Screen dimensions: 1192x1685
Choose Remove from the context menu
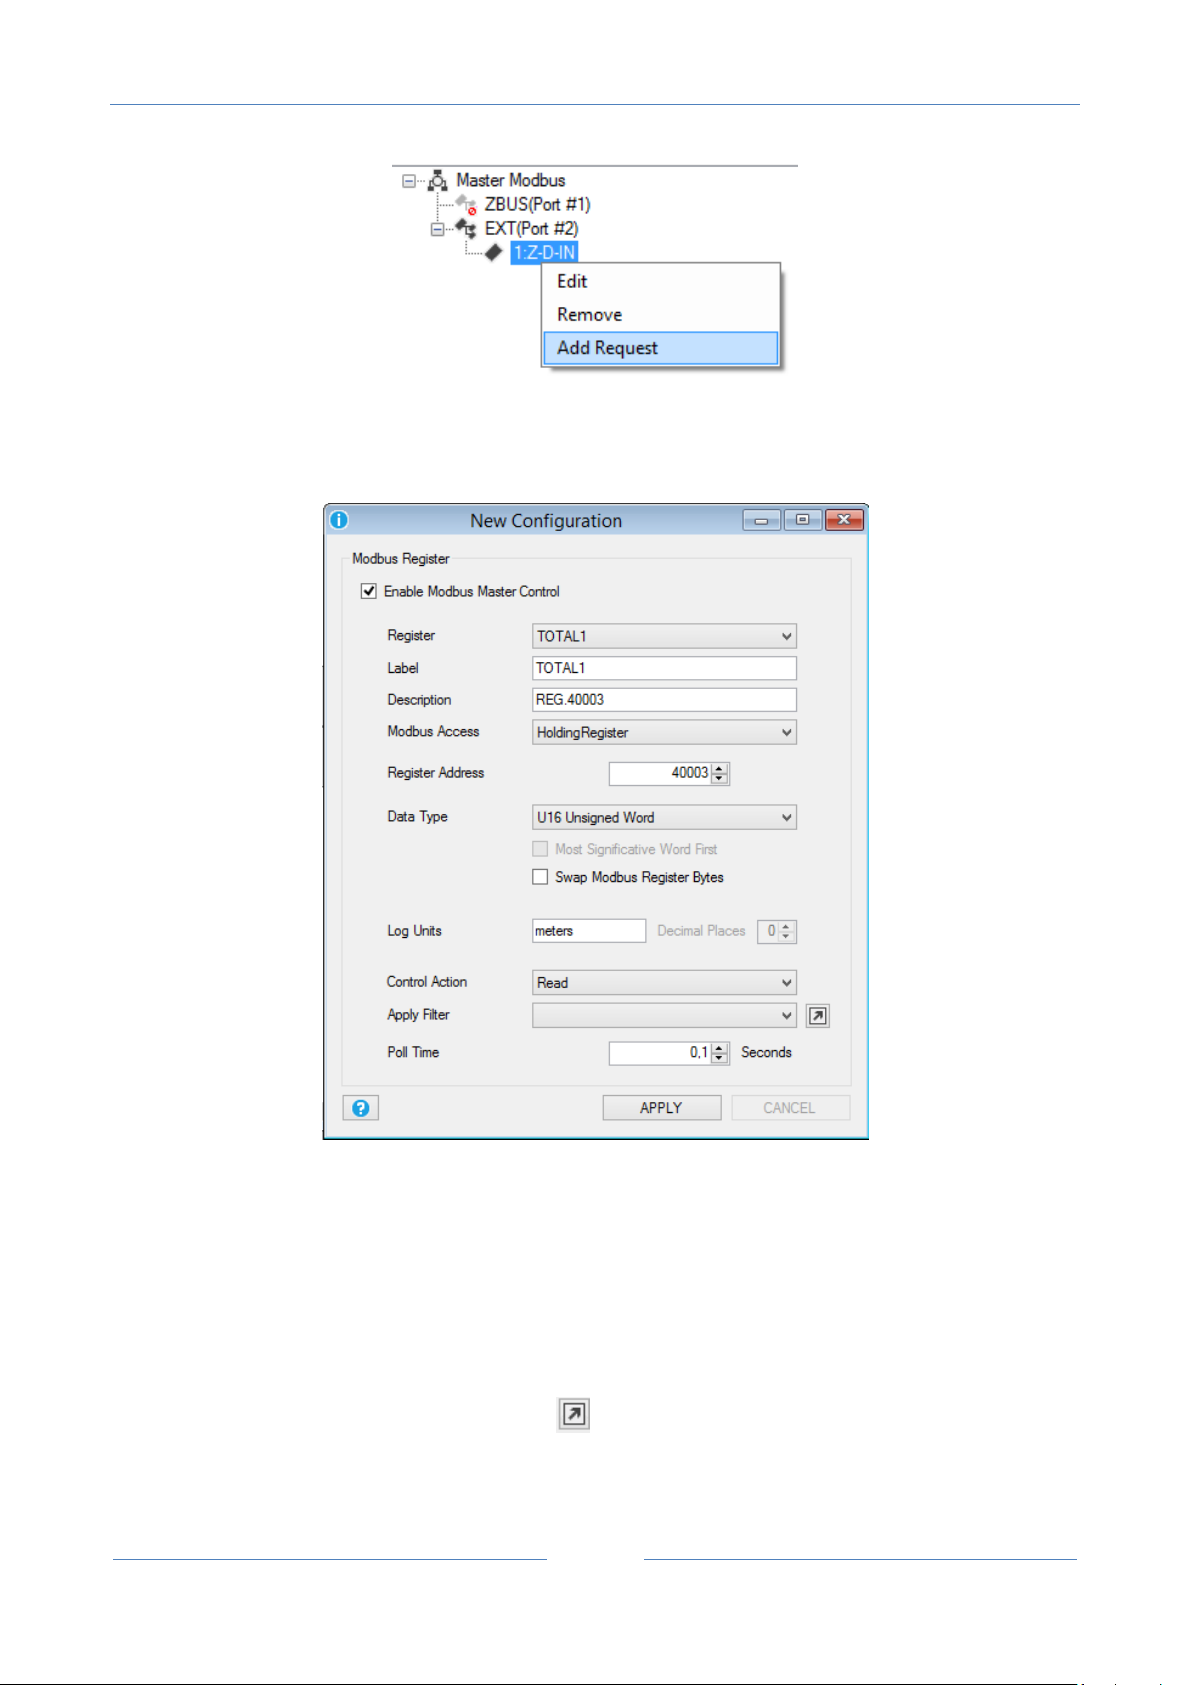click(x=660, y=315)
